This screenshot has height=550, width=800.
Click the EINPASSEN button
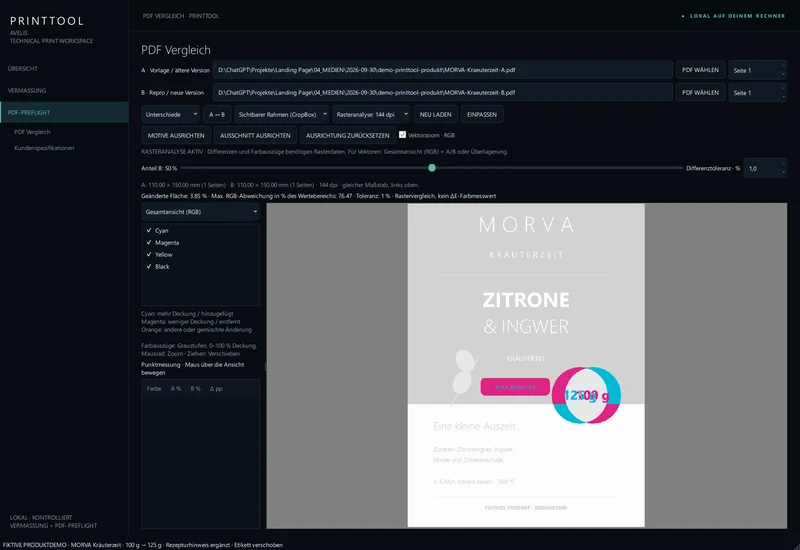point(482,114)
